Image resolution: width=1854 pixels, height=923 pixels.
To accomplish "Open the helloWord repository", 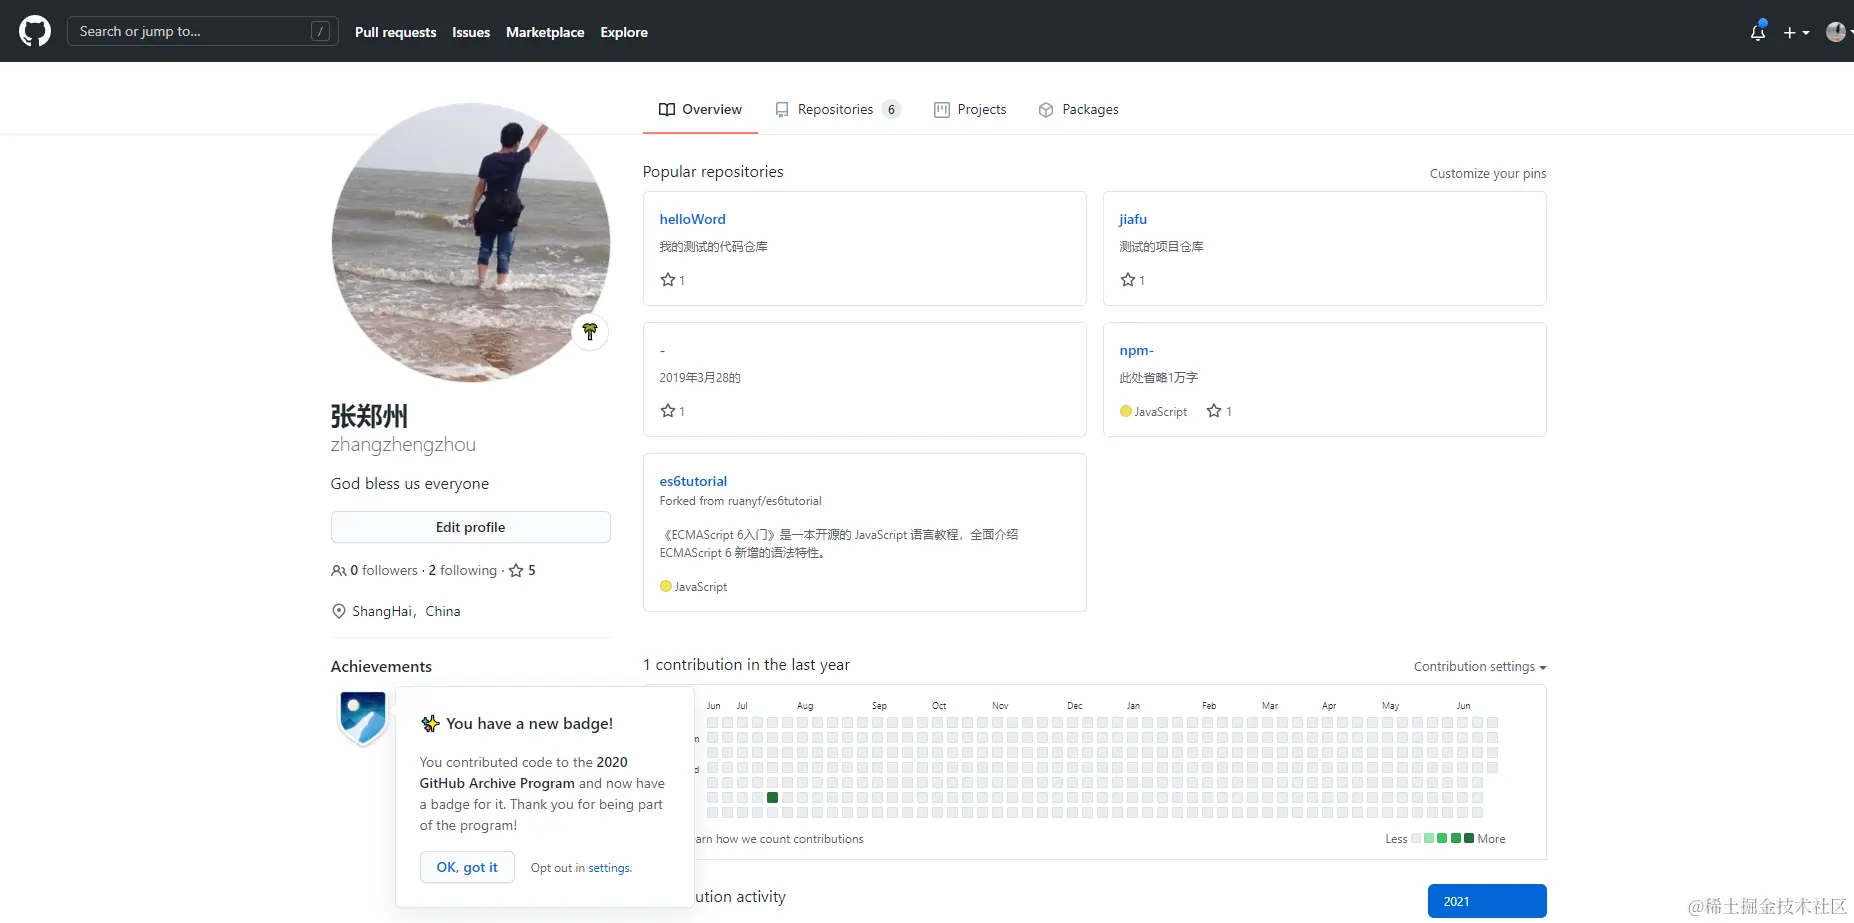I will [x=693, y=219].
